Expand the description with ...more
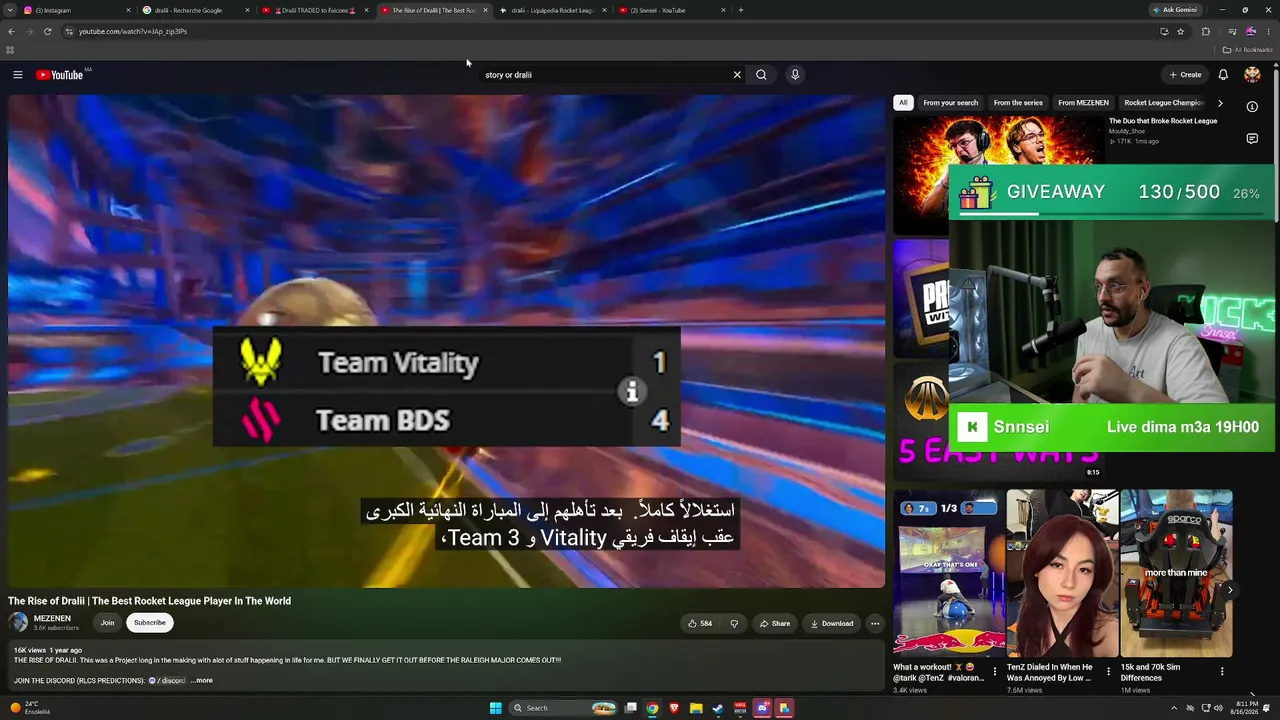This screenshot has height=720, width=1280. click(202, 681)
